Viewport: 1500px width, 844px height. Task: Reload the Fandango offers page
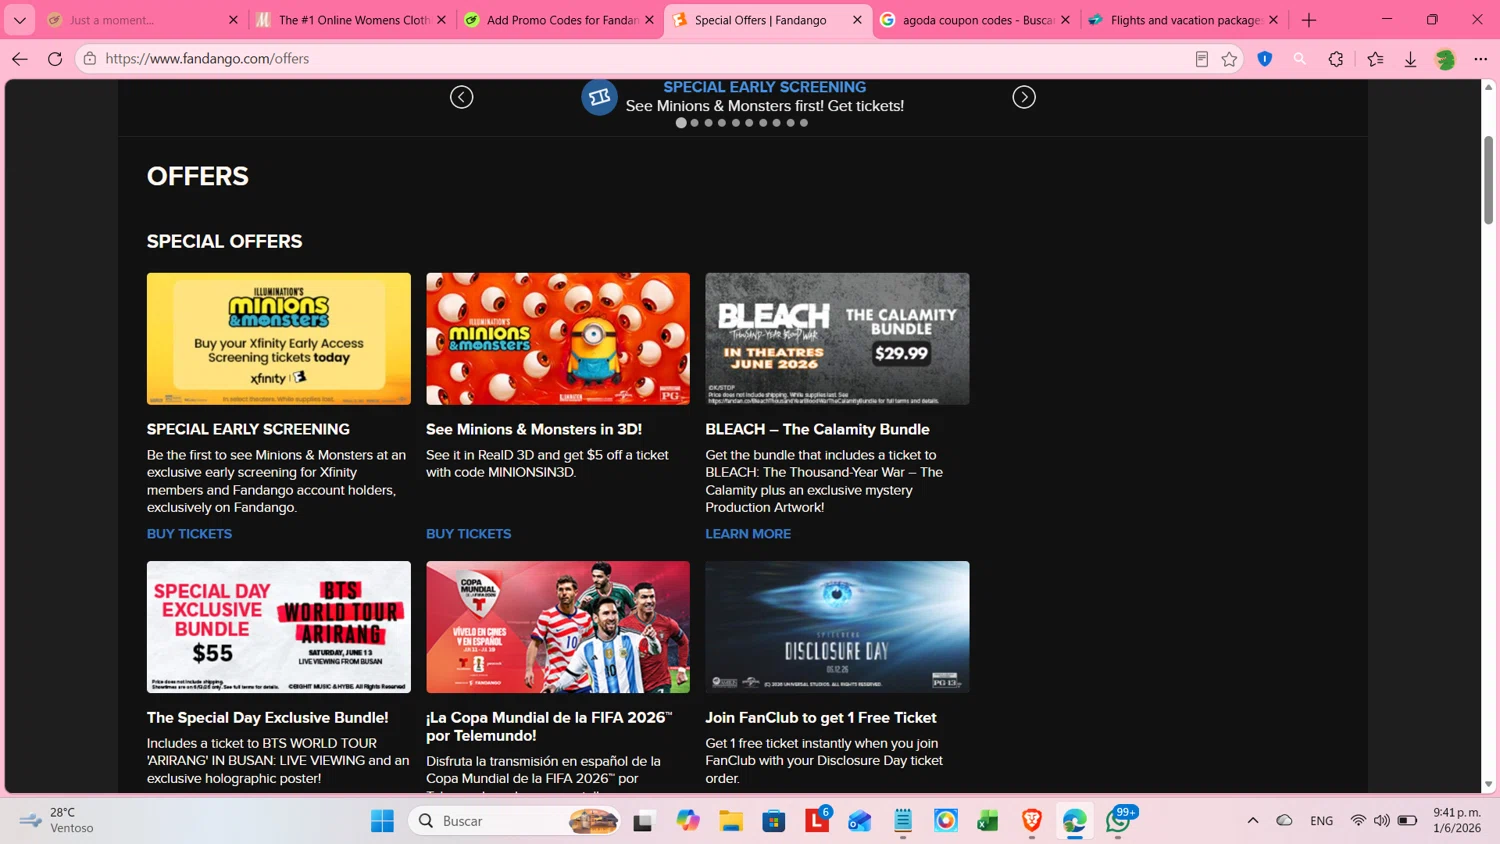click(x=55, y=59)
